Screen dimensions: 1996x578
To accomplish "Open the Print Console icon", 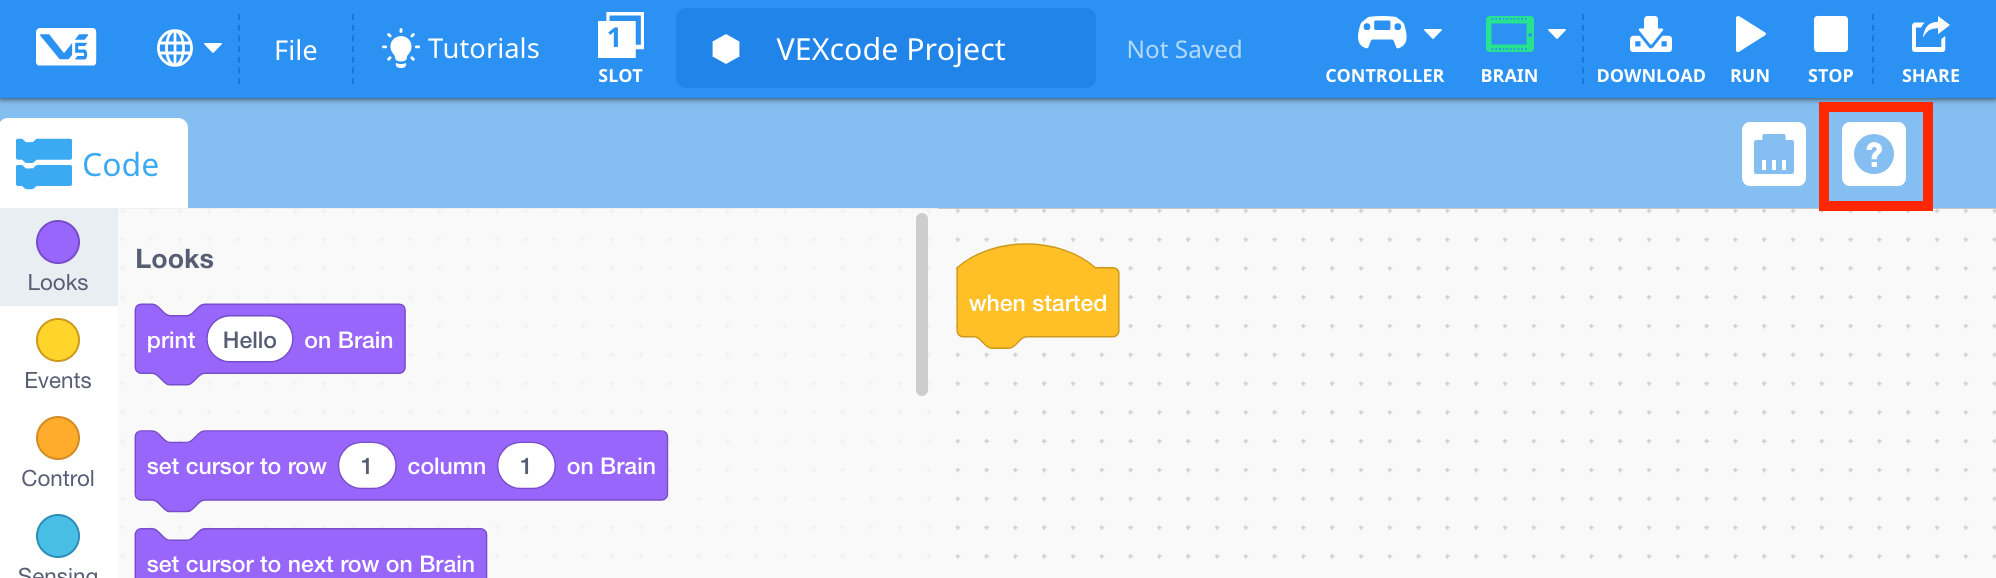I will tap(1775, 155).
